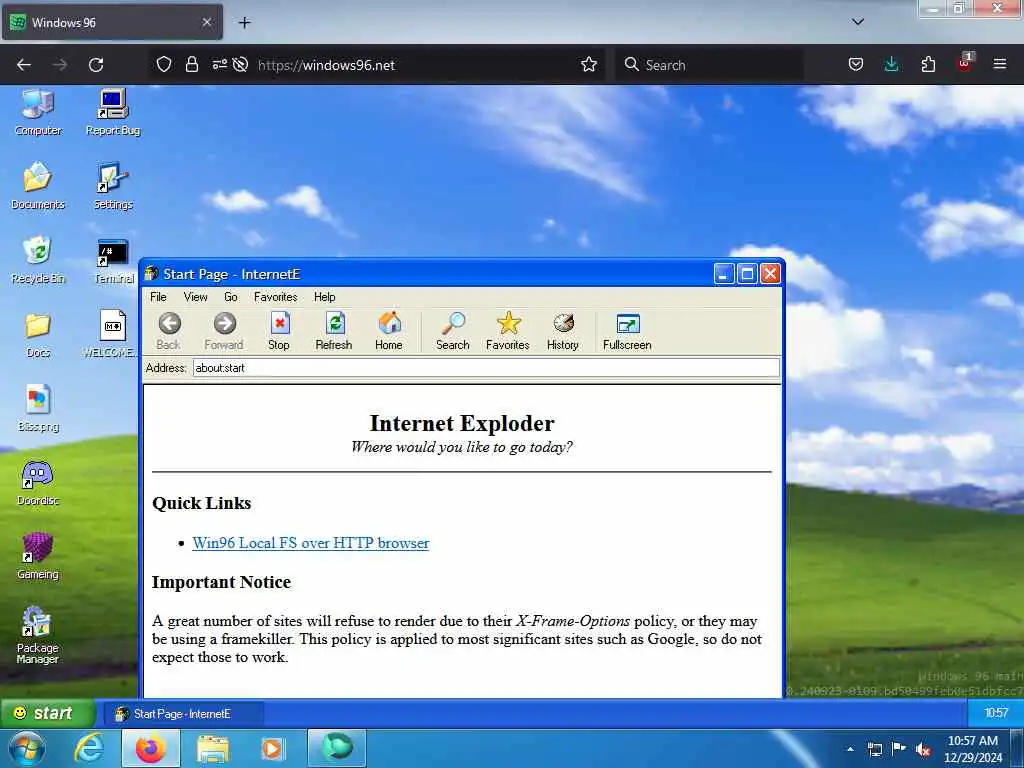
Task: Click the Back button in InternetE toolbar
Action: click(x=169, y=331)
